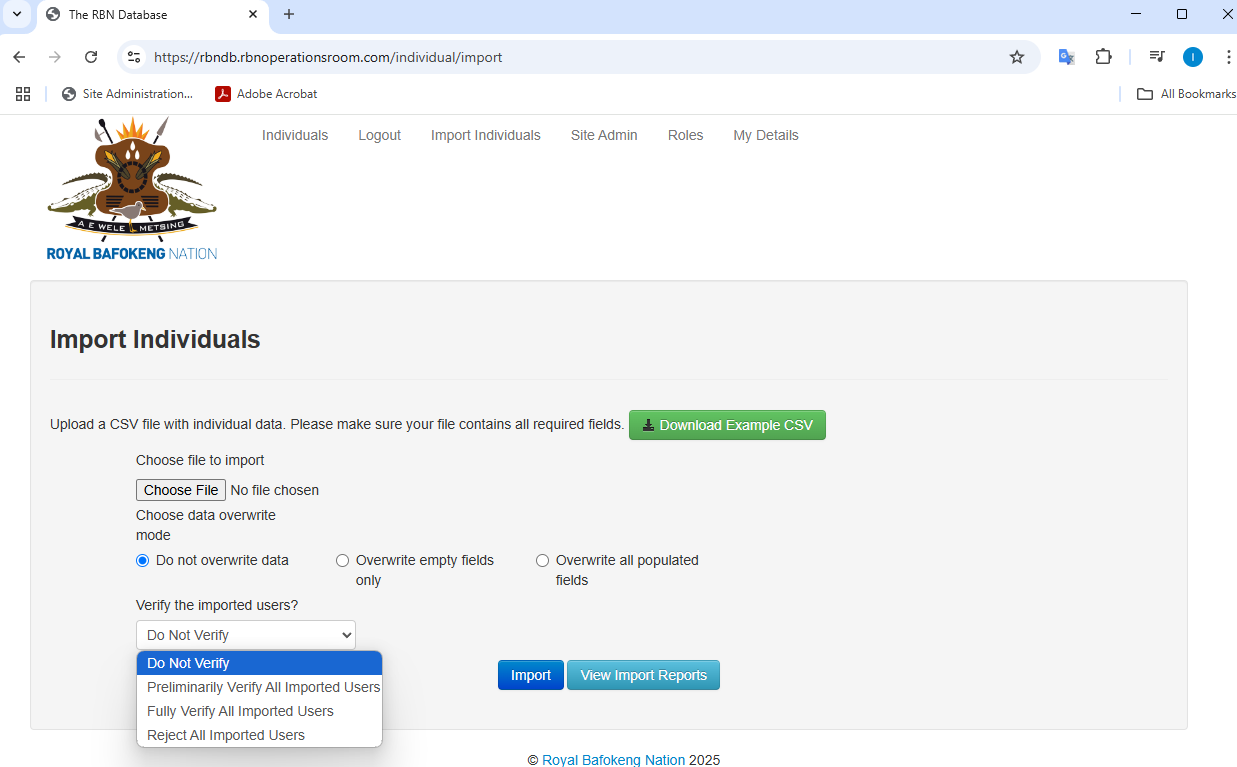Select Overwrite all populated fields

point(543,561)
